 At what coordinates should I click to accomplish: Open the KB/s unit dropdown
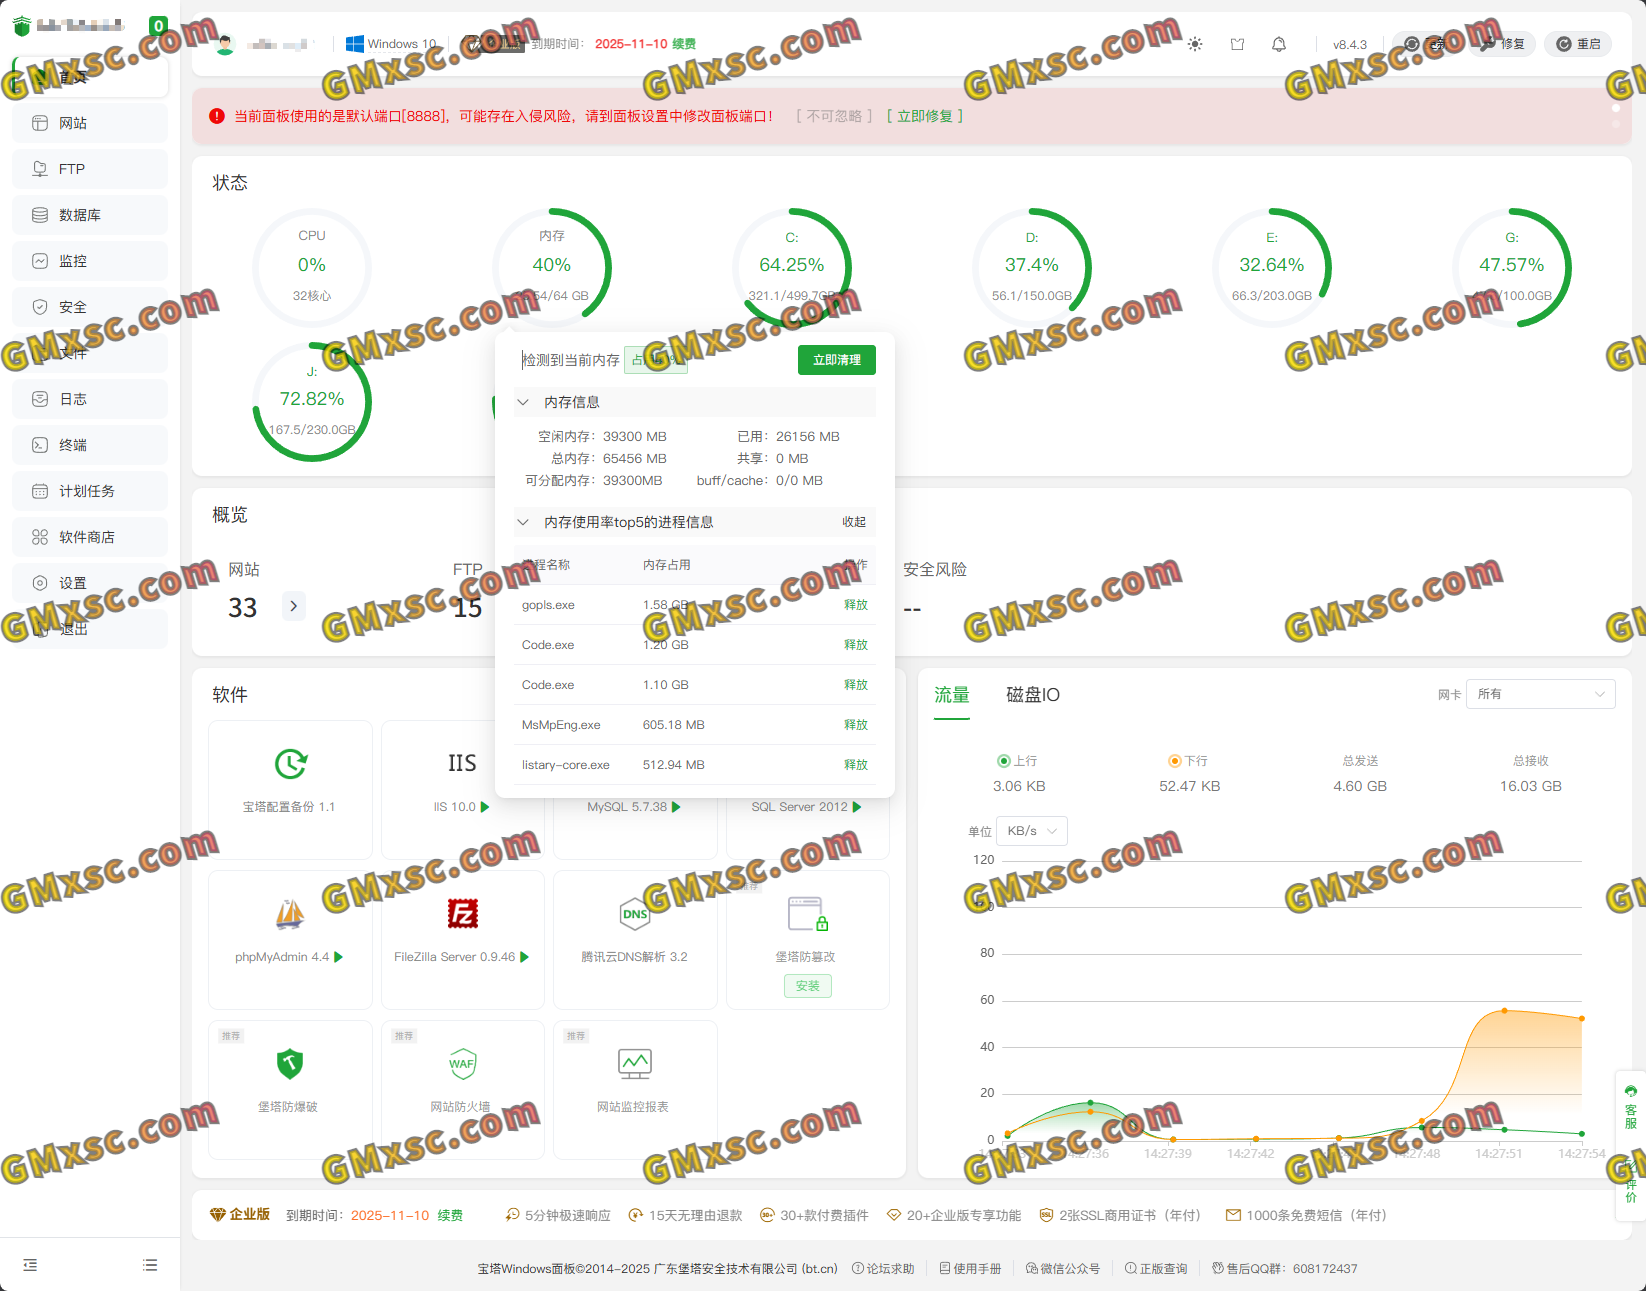tap(1032, 831)
